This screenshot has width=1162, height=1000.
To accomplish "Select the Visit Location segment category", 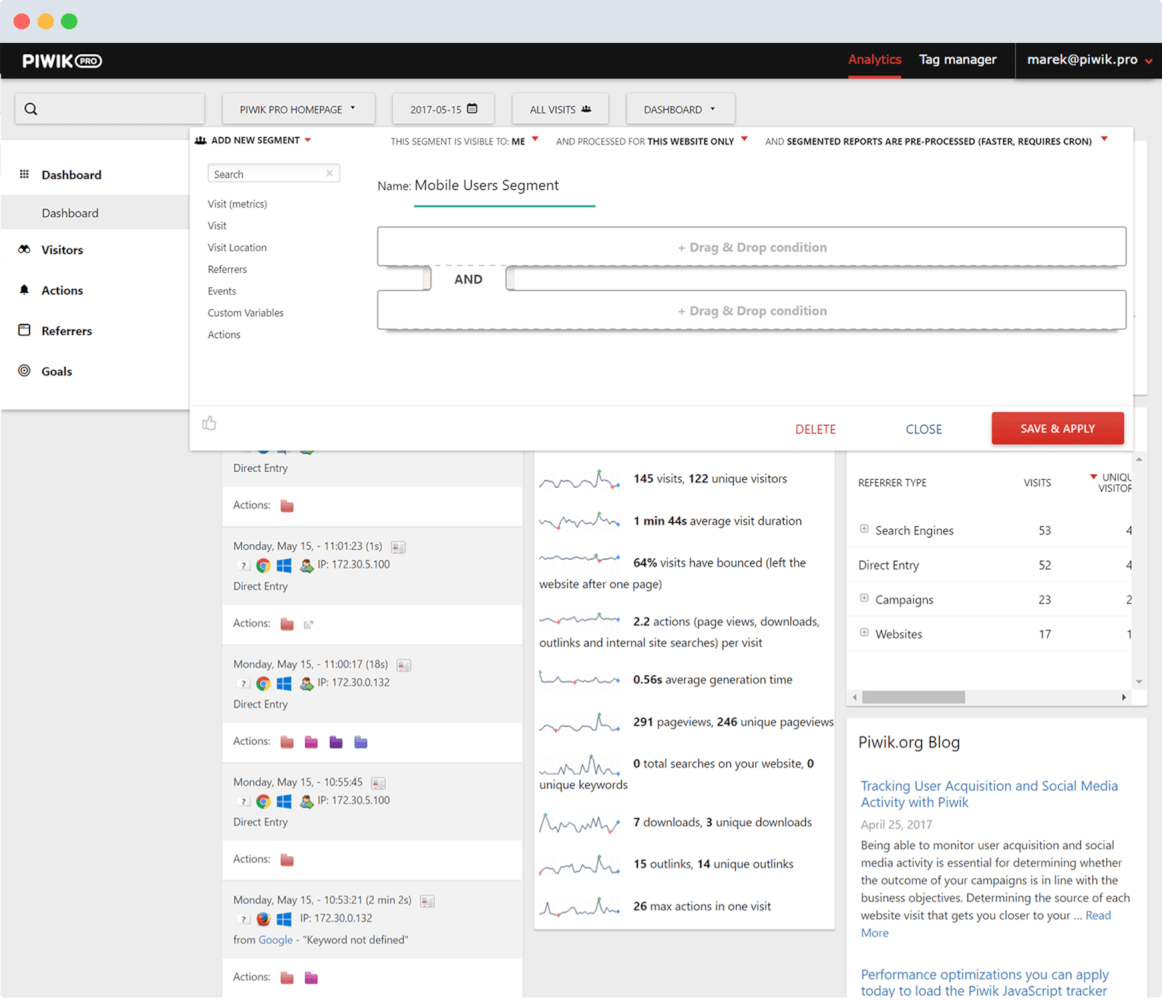I will (237, 248).
